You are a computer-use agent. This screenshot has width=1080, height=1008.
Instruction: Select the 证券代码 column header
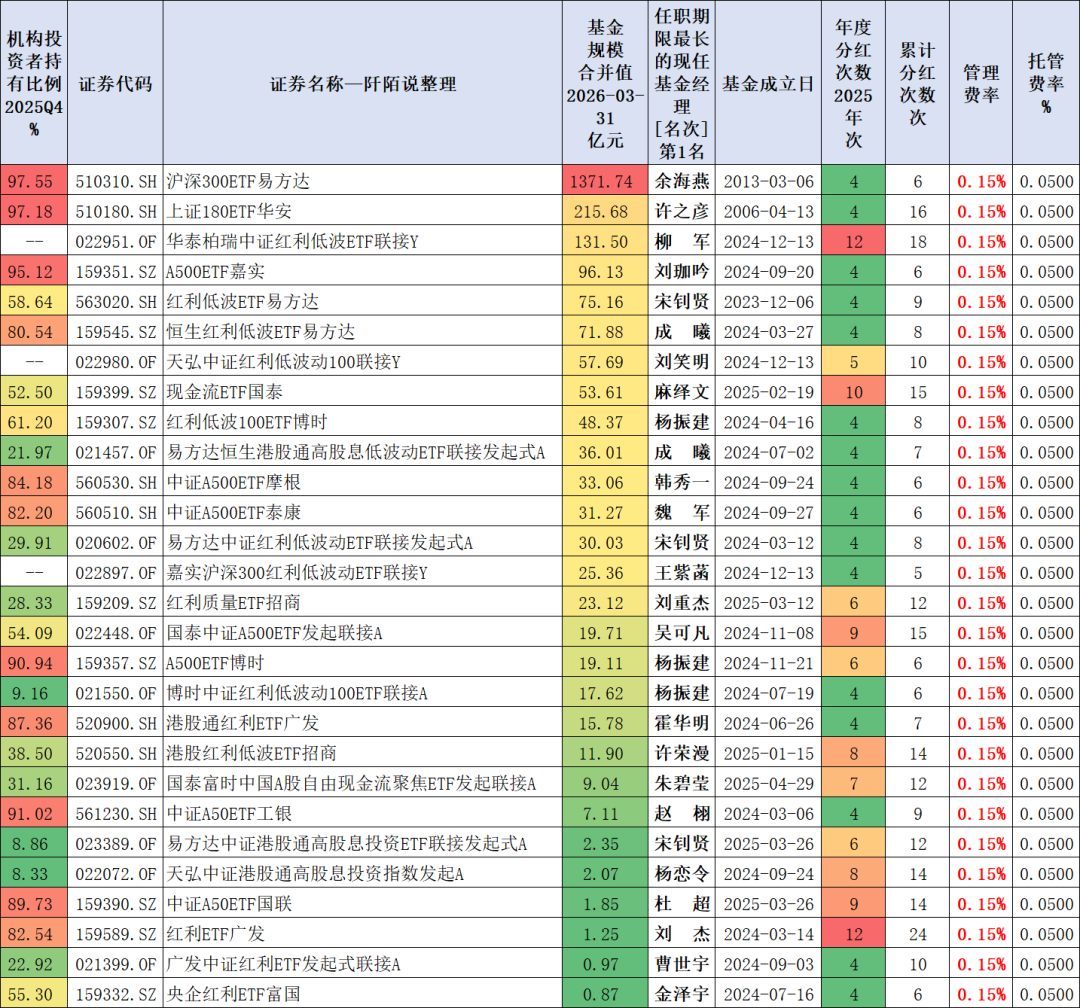tap(115, 83)
